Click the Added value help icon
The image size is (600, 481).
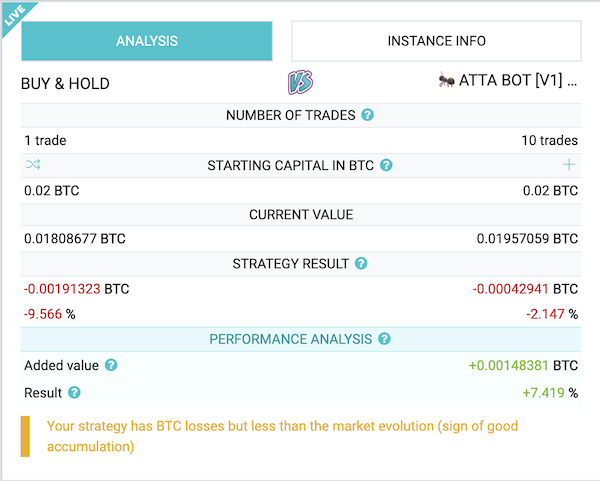[x=111, y=365]
